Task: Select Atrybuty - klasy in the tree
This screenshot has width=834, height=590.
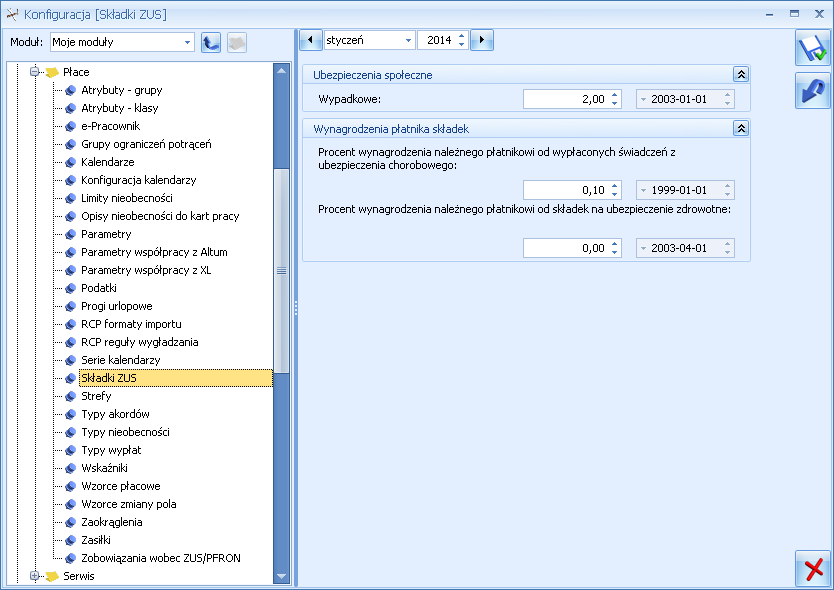Action: point(120,109)
